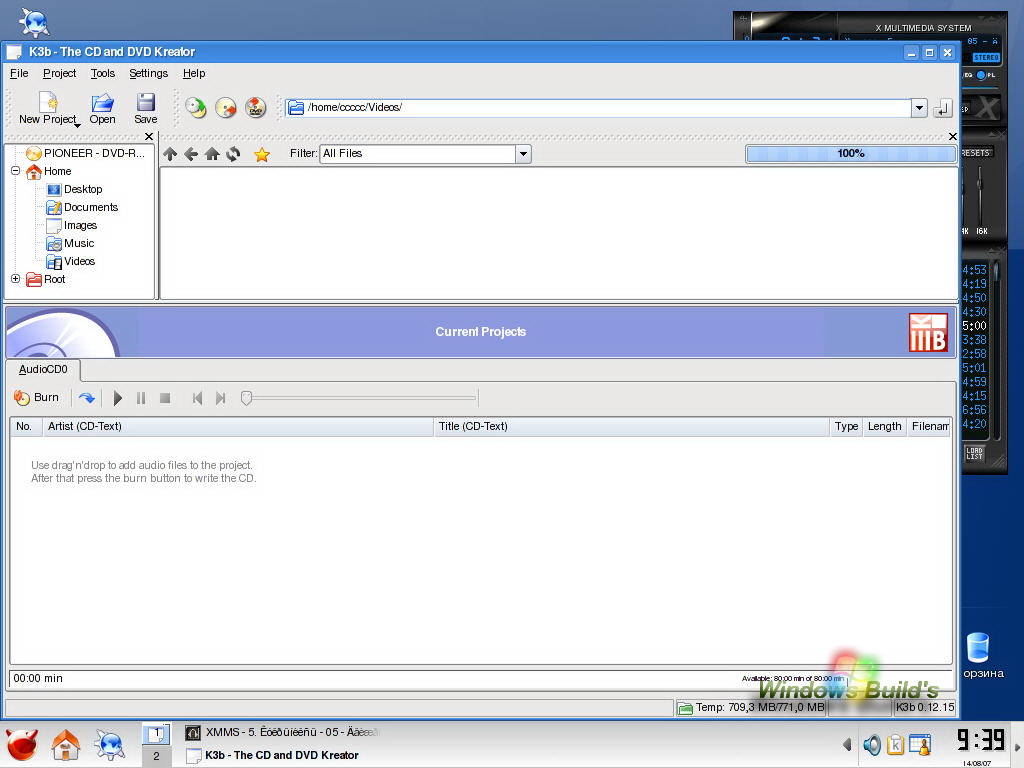Viewport: 1024px width, 768px height.
Task: Skip to next track
Action: pos(221,398)
